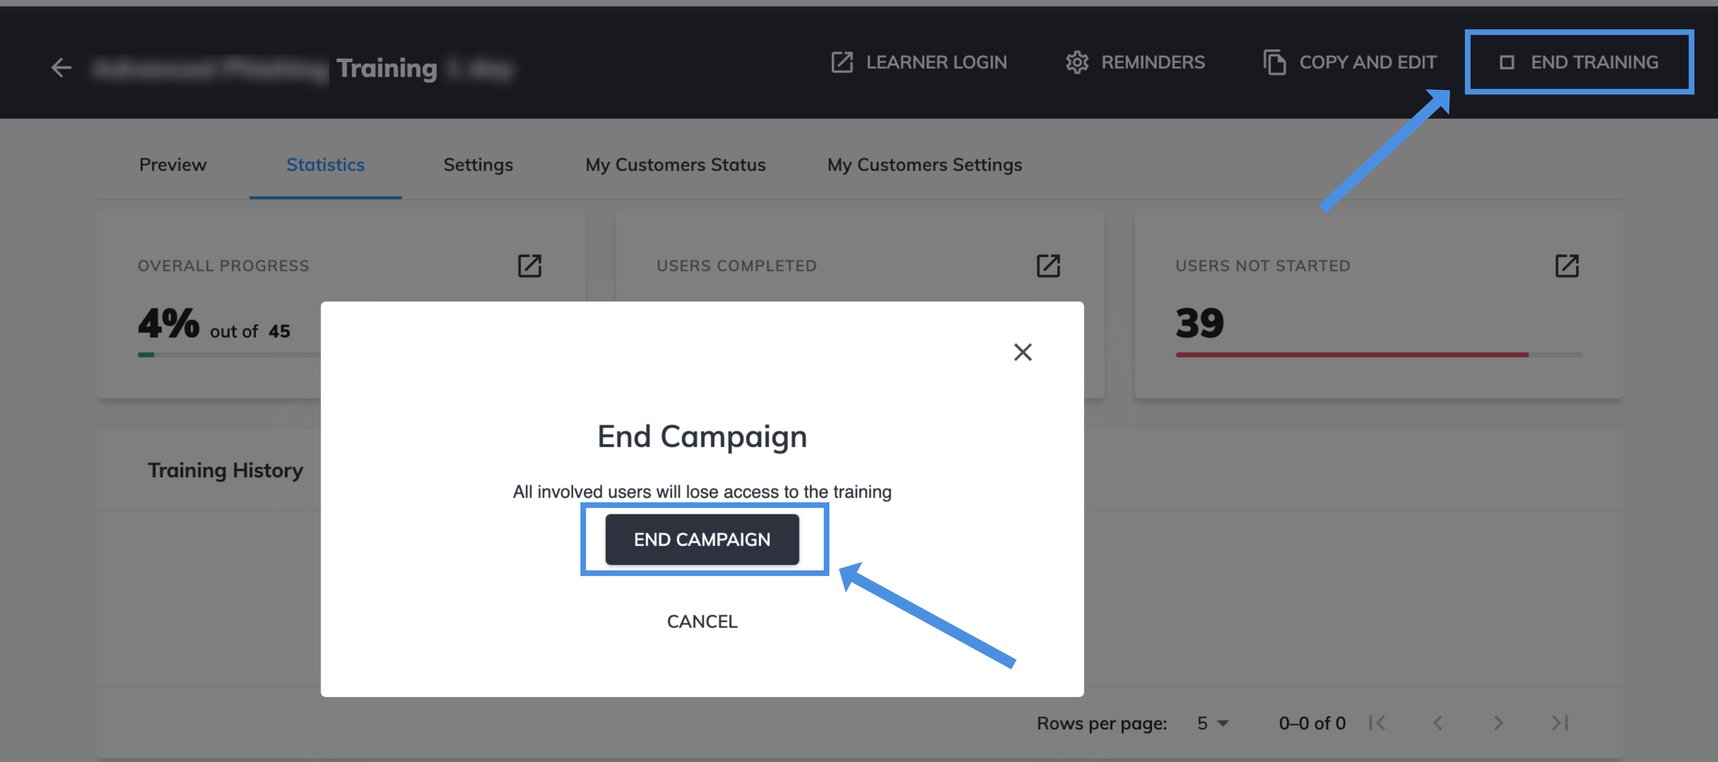Cancel the End Campaign dialog
The width and height of the screenshot is (1718, 762).
coord(702,621)
